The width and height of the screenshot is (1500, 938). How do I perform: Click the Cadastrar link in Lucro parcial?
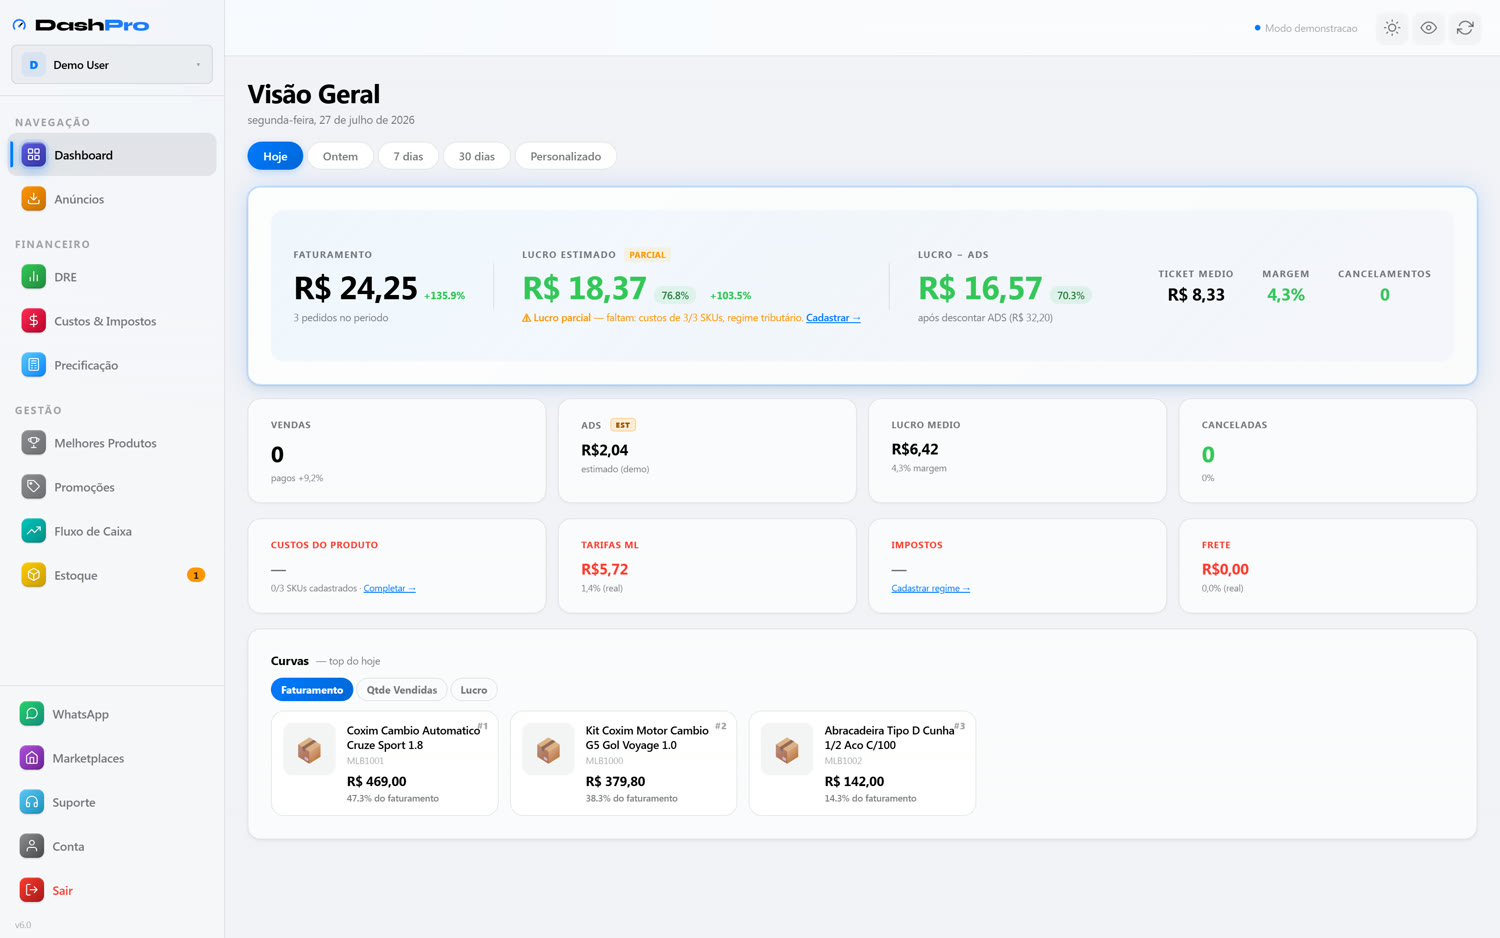(x=833, y=318)
